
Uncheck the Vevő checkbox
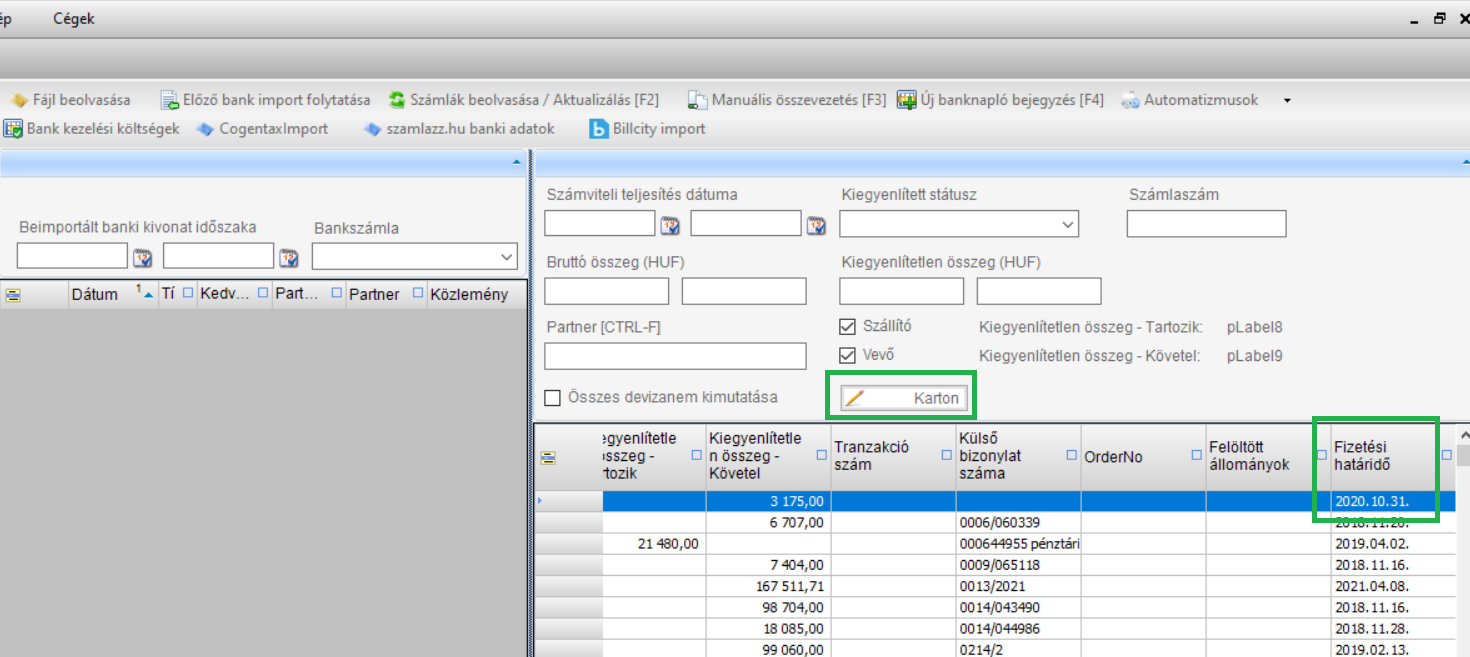point(848,355)
